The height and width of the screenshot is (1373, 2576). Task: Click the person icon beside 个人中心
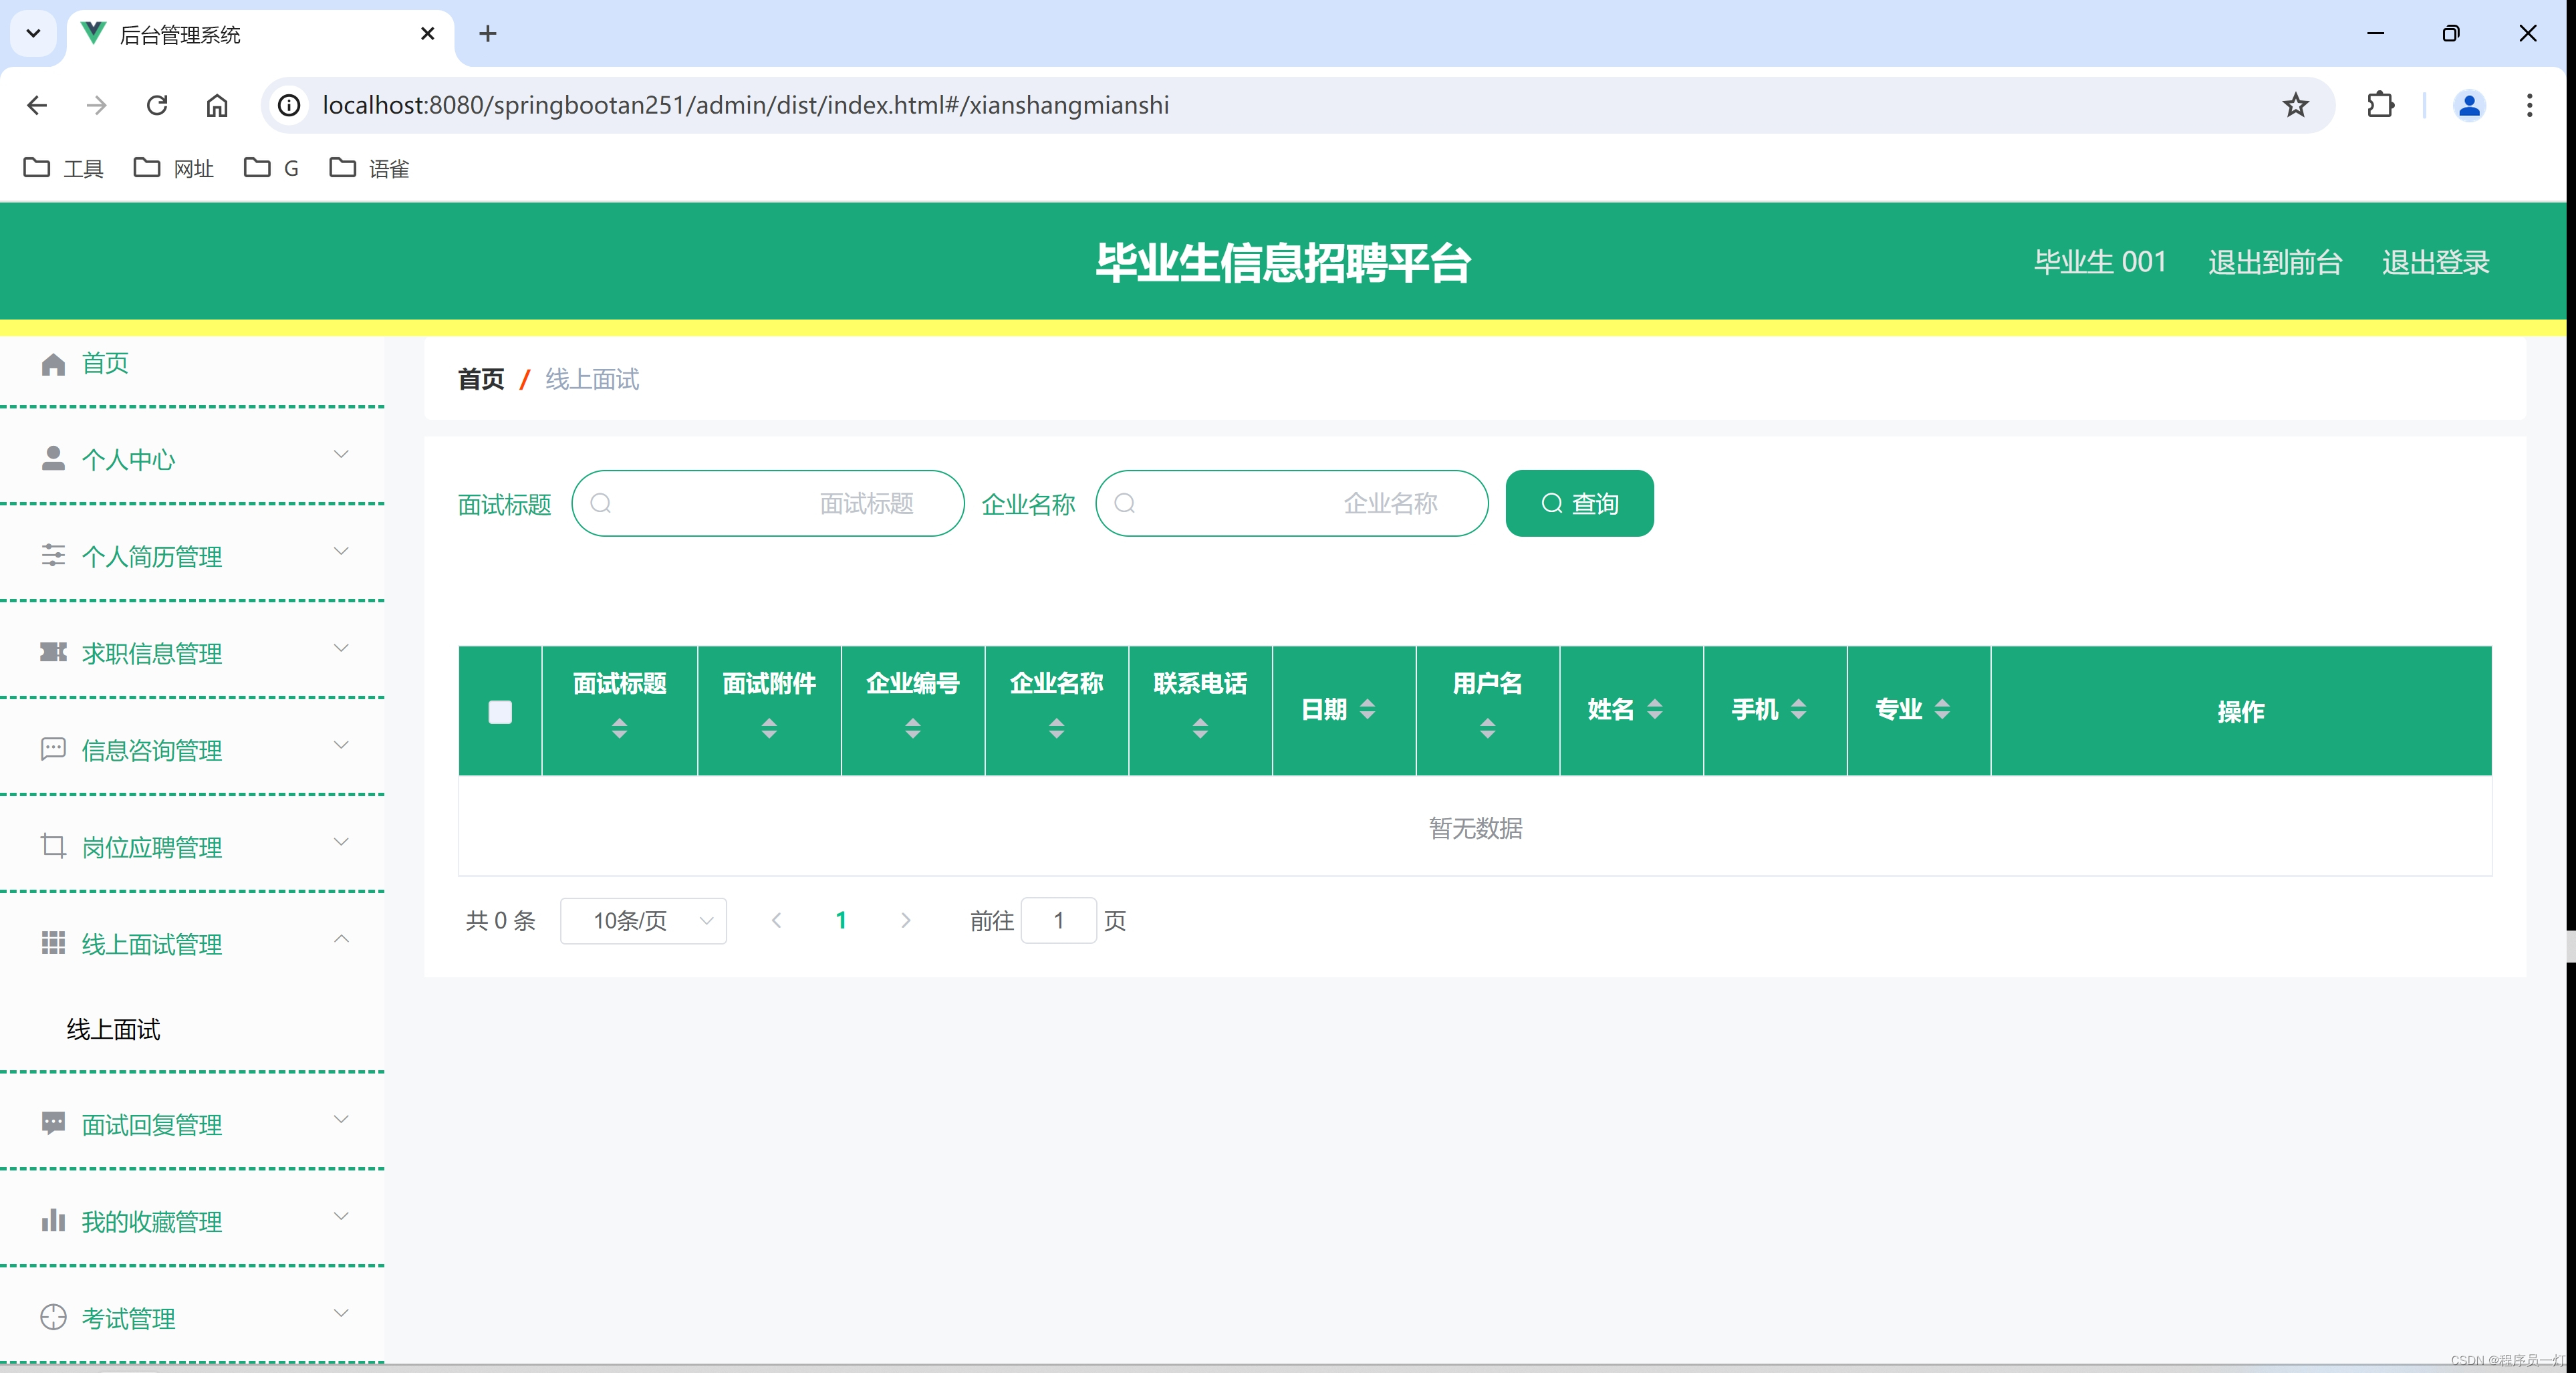tap(53, 459)
